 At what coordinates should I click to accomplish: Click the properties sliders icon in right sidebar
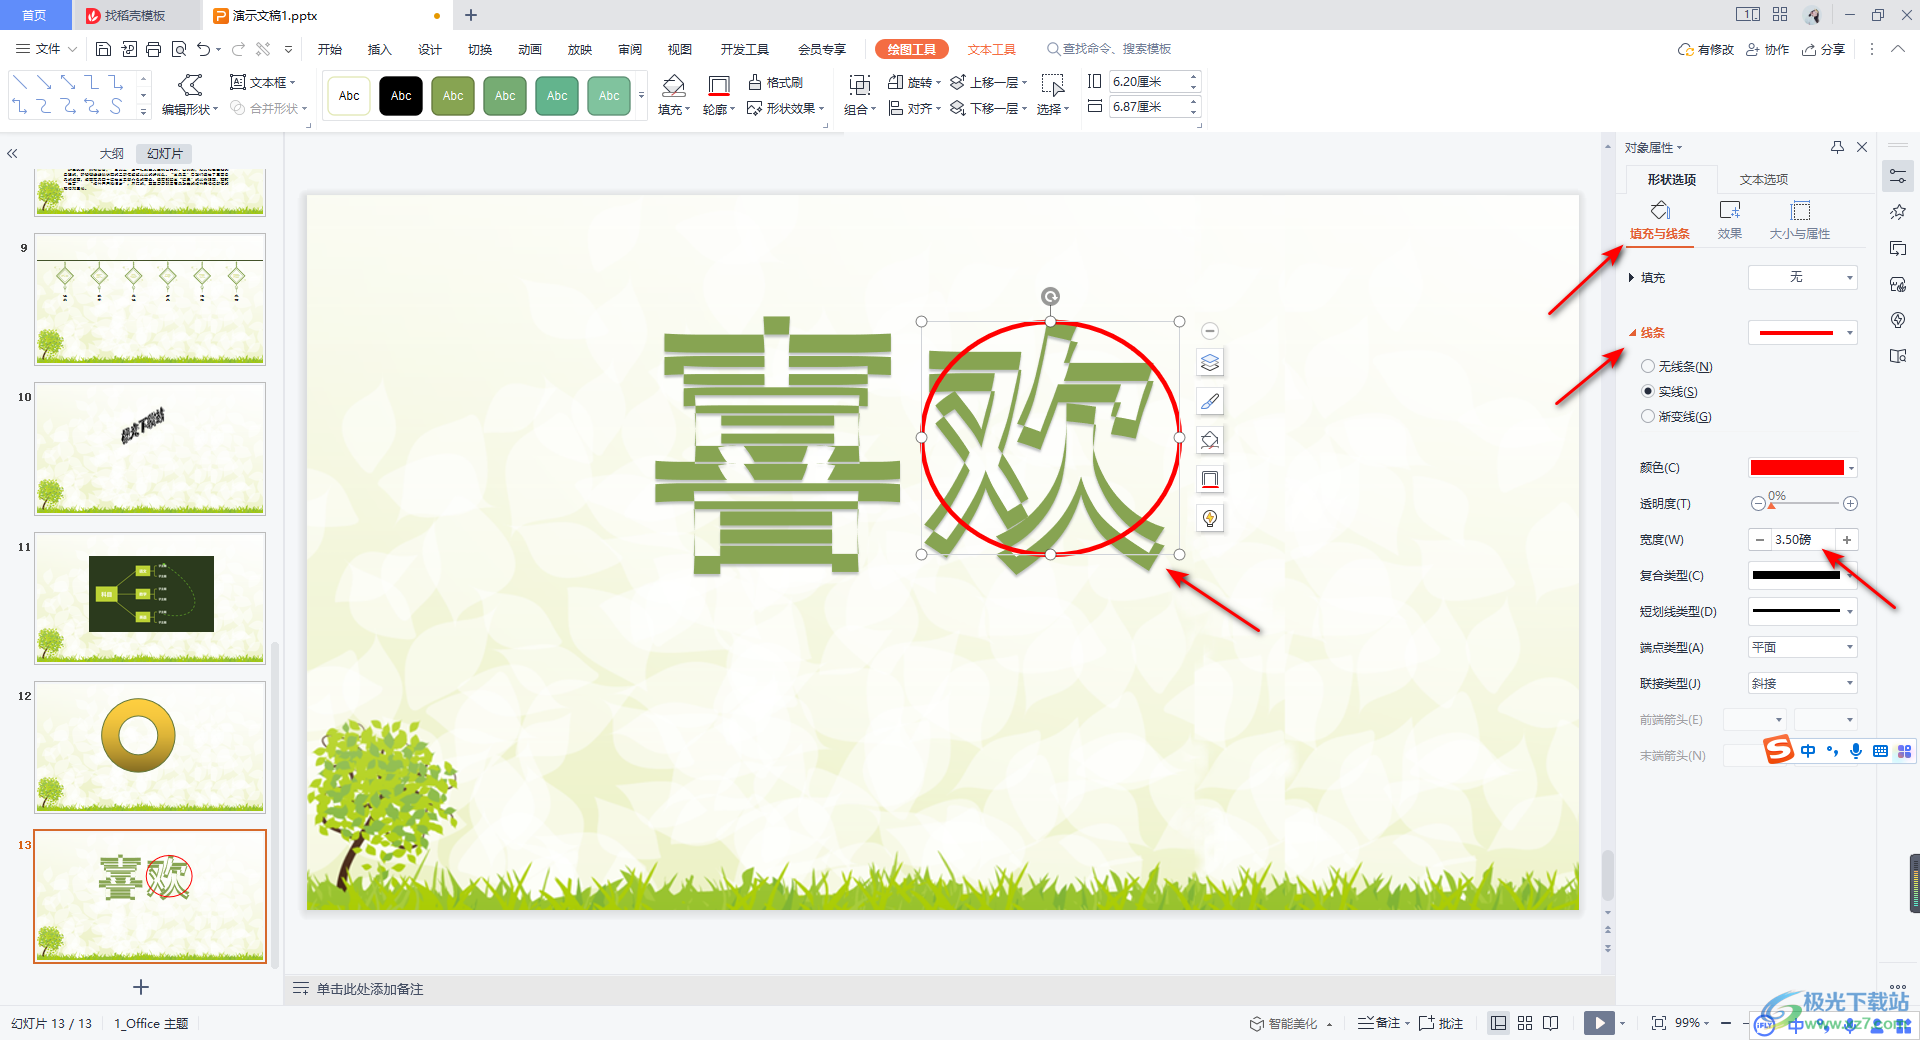point(1898,177)
